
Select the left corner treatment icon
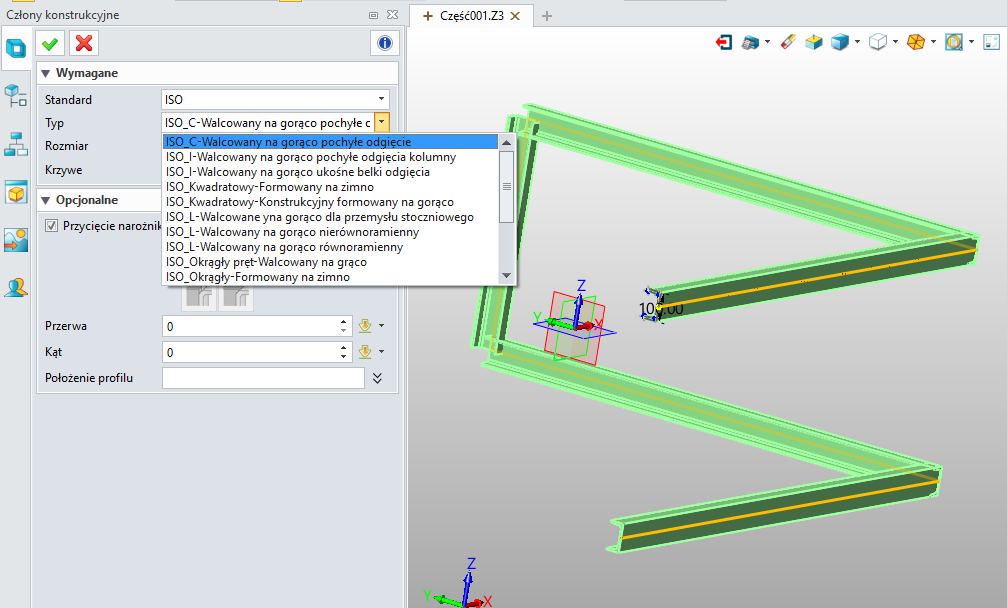coord(200,298)
